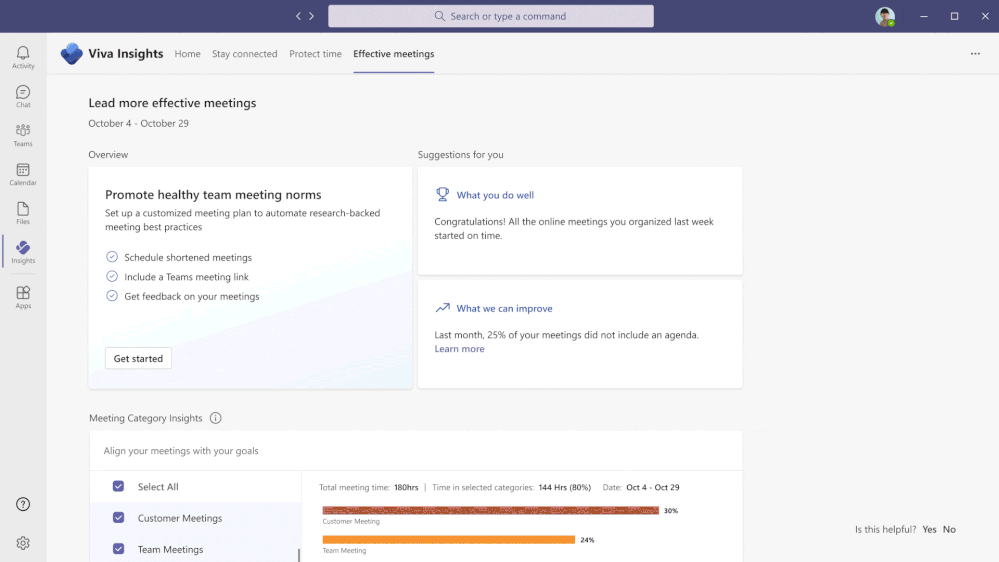
Task: Open the Protect time tab
Action: 315,54
